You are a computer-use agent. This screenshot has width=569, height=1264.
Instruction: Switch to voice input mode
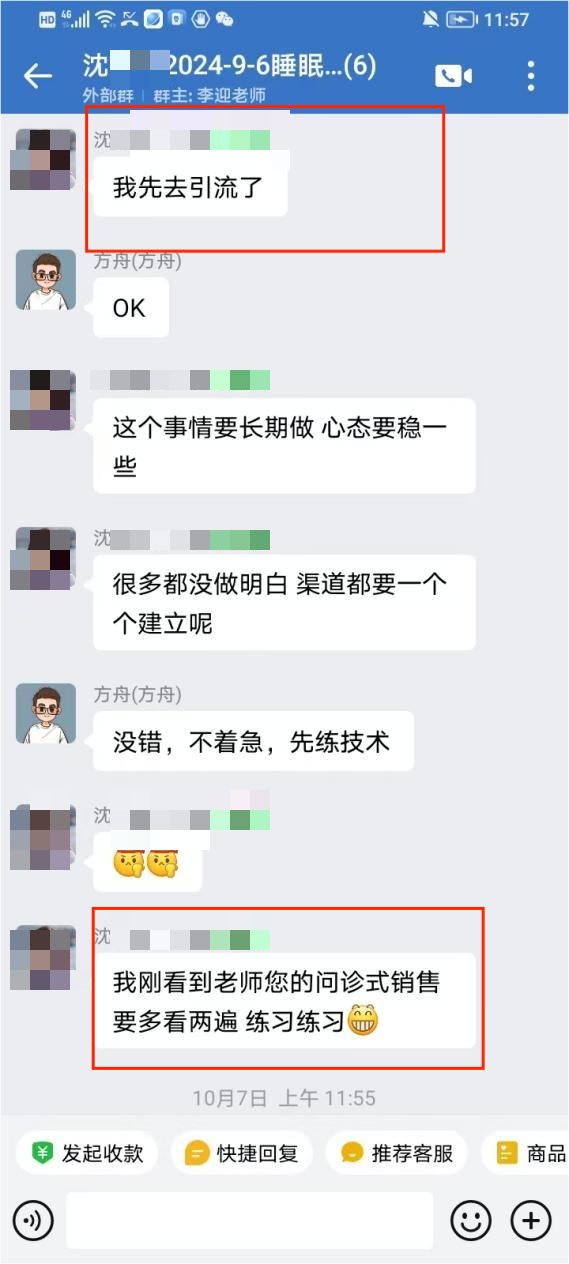pos(33,1220)
